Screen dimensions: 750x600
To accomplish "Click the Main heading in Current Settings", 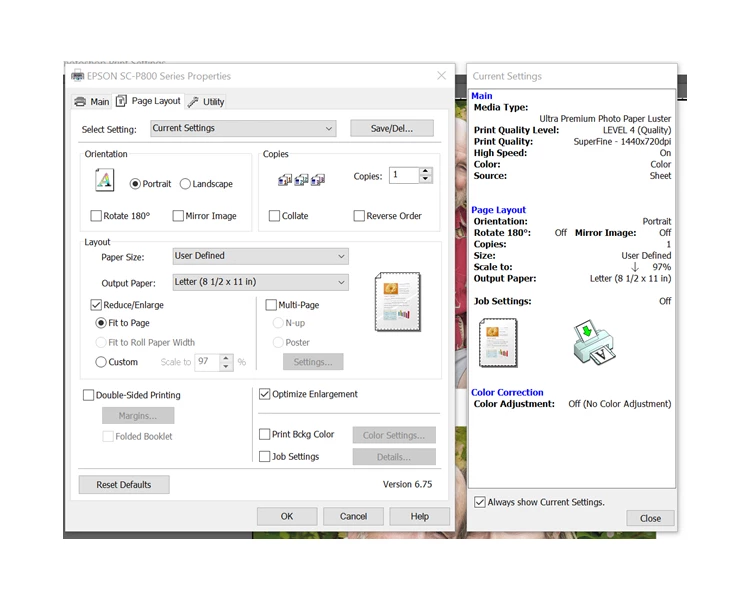I will (482, 96).
